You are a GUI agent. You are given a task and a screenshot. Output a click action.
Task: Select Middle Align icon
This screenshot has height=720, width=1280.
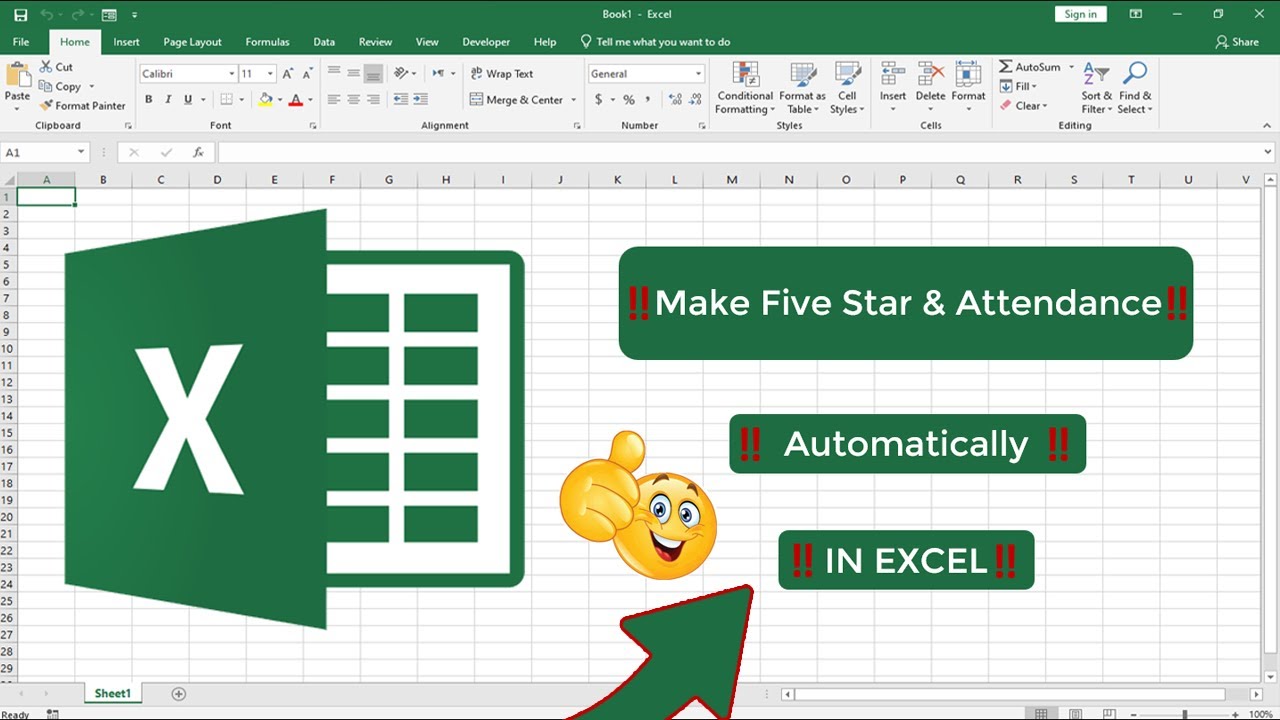pyautogui.click(x=354, y=73)
